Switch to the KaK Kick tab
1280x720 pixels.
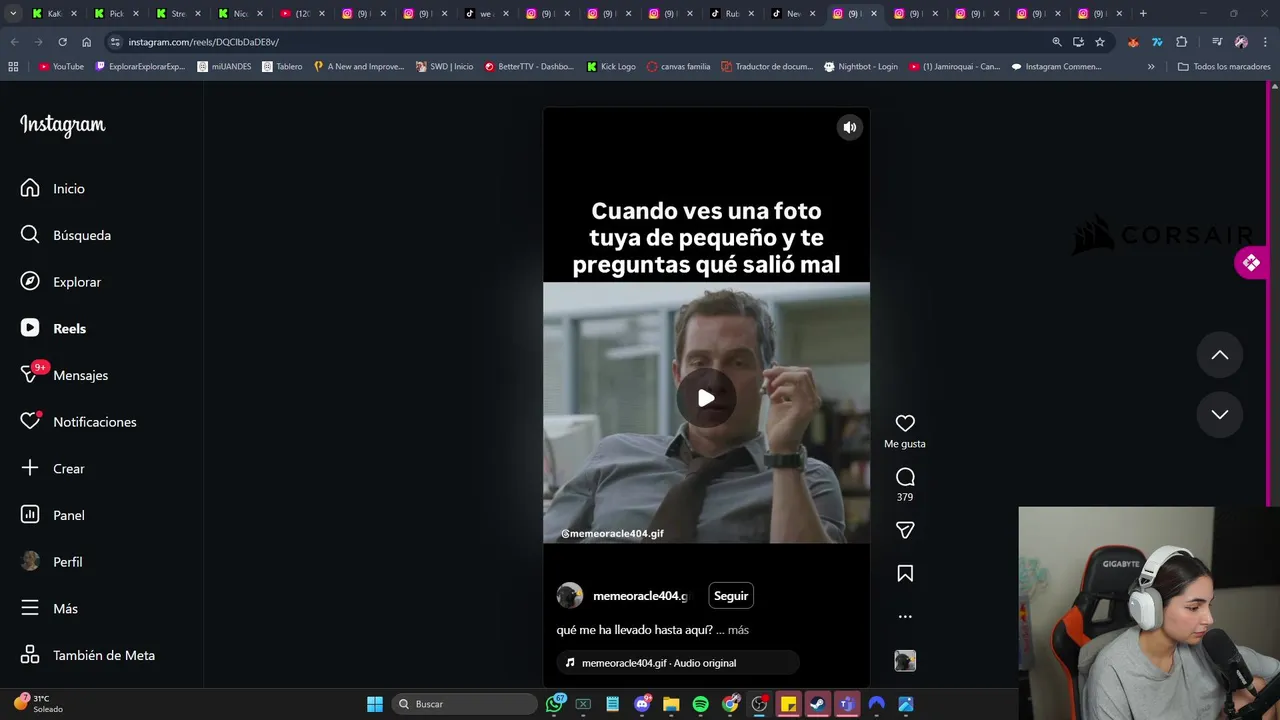pos(55,13)
